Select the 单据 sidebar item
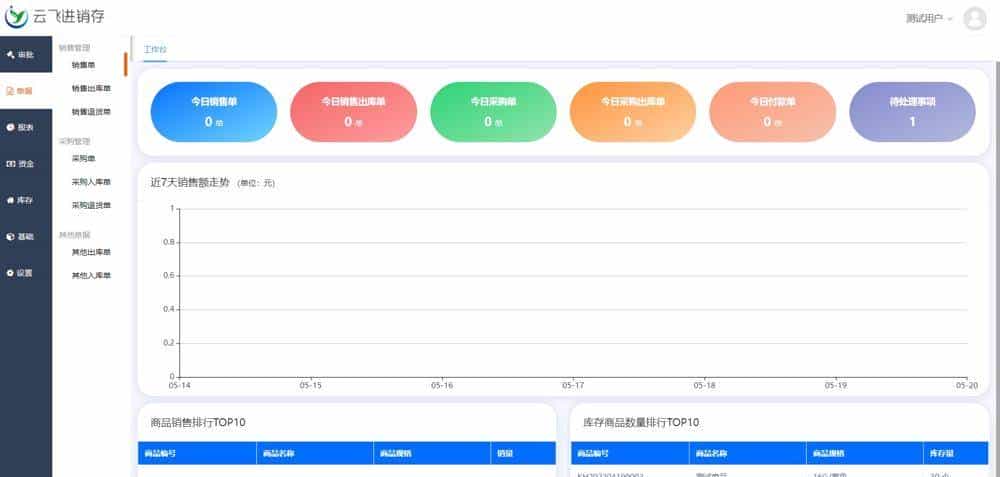The image size is (1000, 477). click(26, 91)
